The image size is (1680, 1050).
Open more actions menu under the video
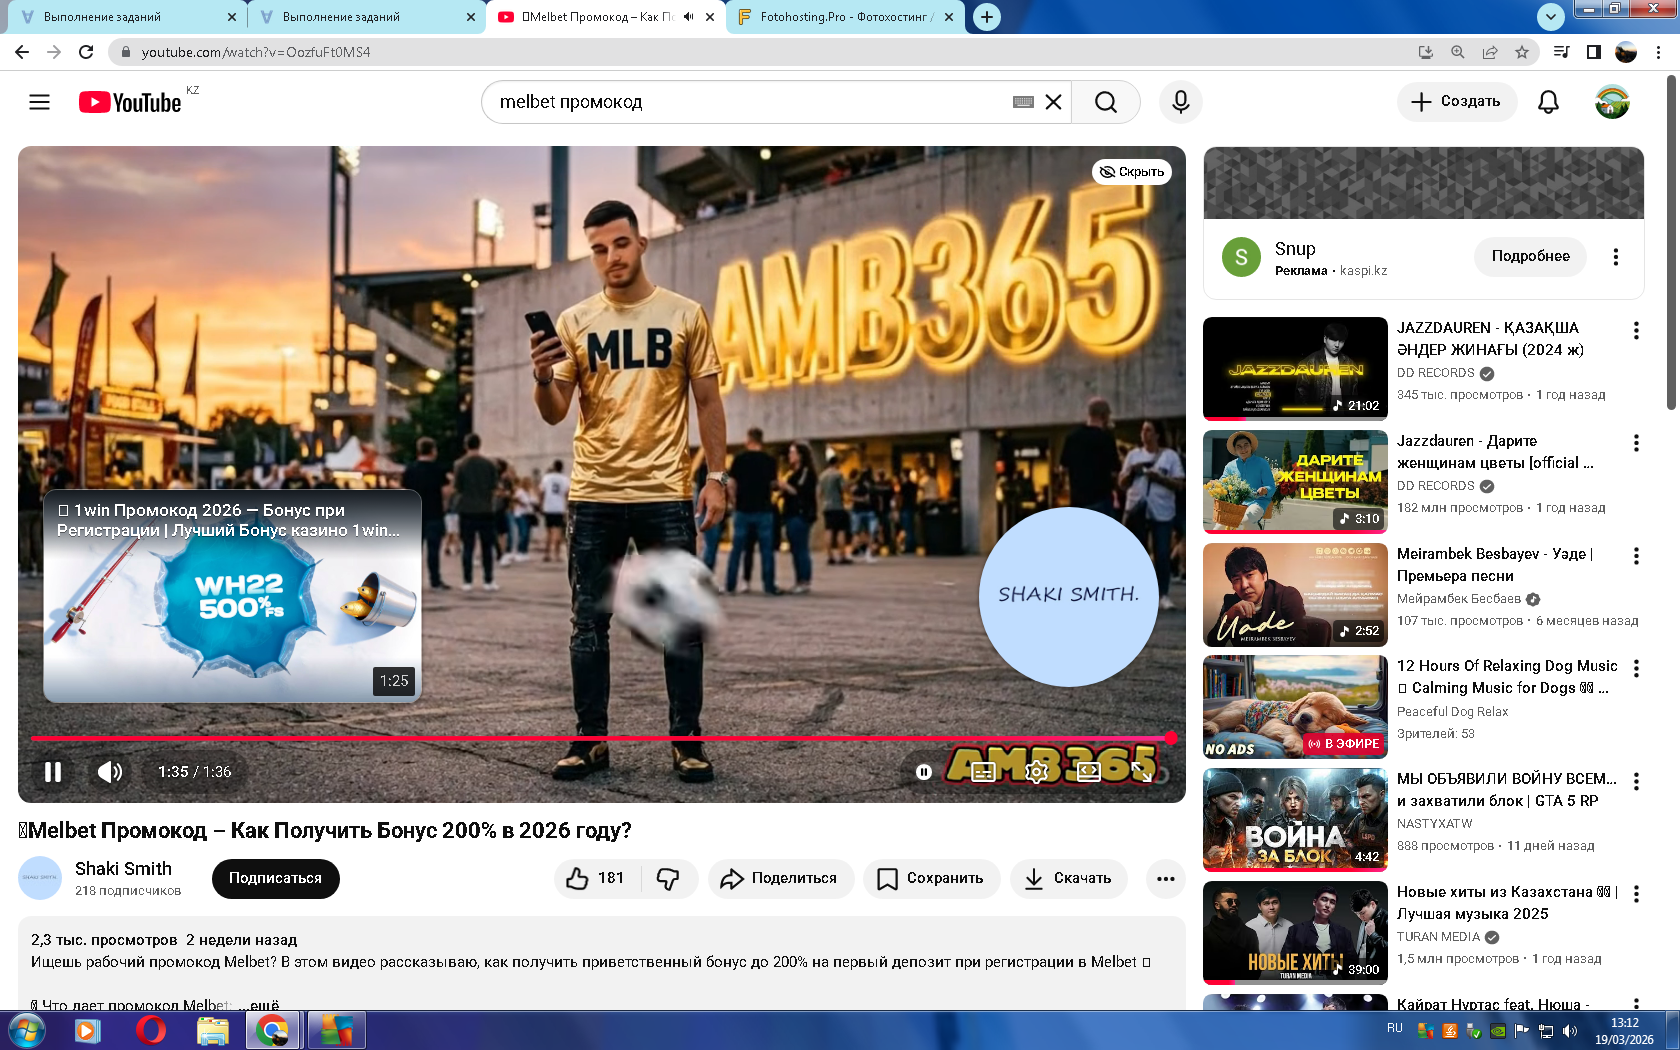coord(1165,878)
